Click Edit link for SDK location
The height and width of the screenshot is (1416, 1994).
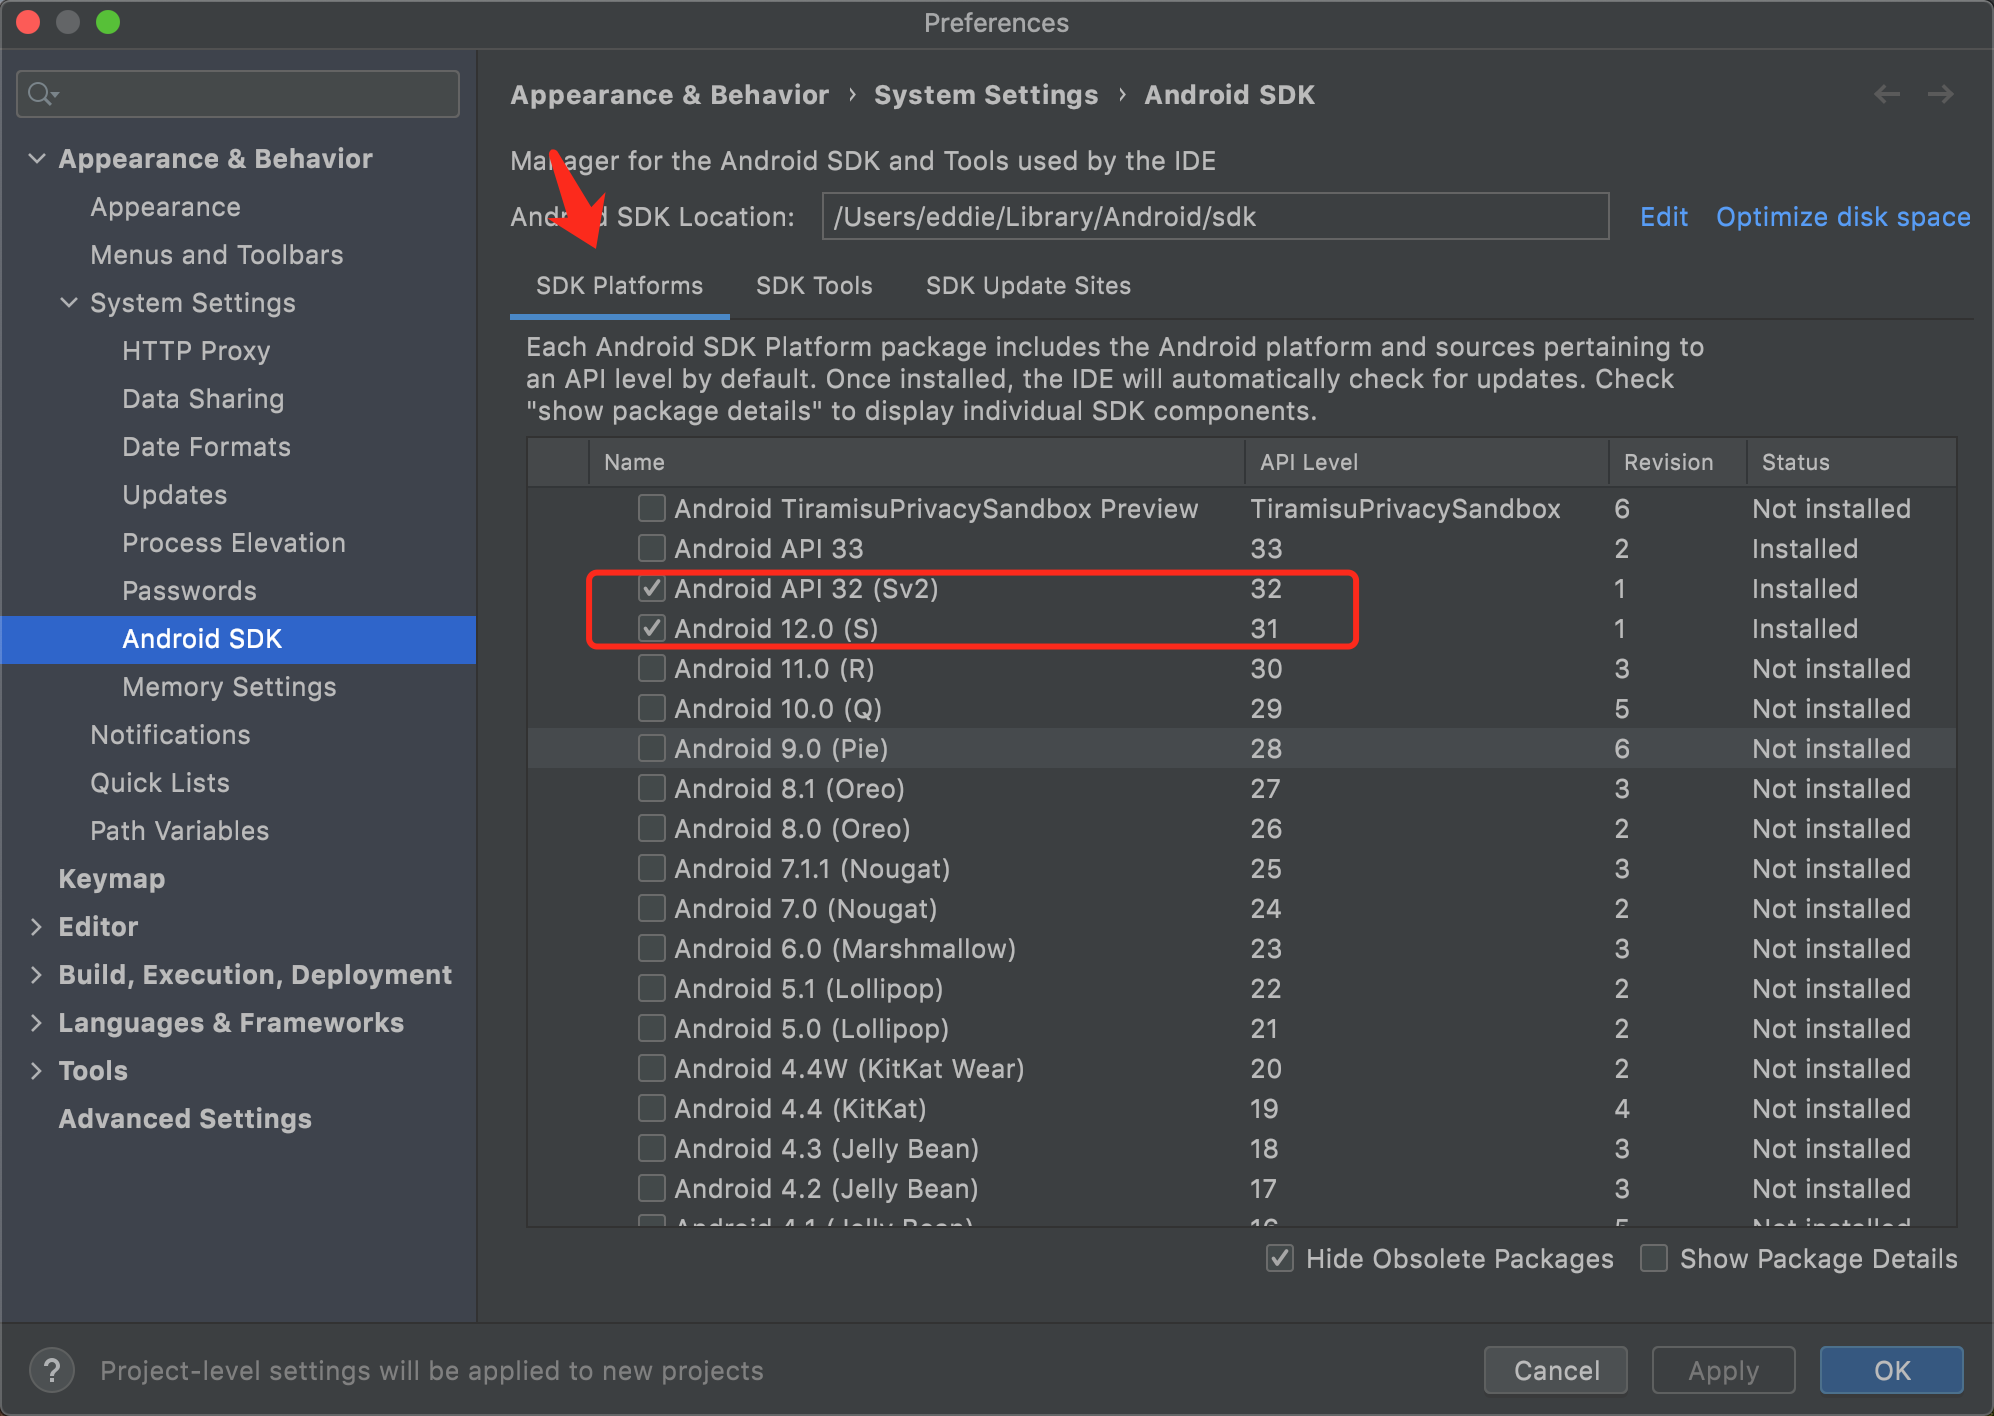1664,216
